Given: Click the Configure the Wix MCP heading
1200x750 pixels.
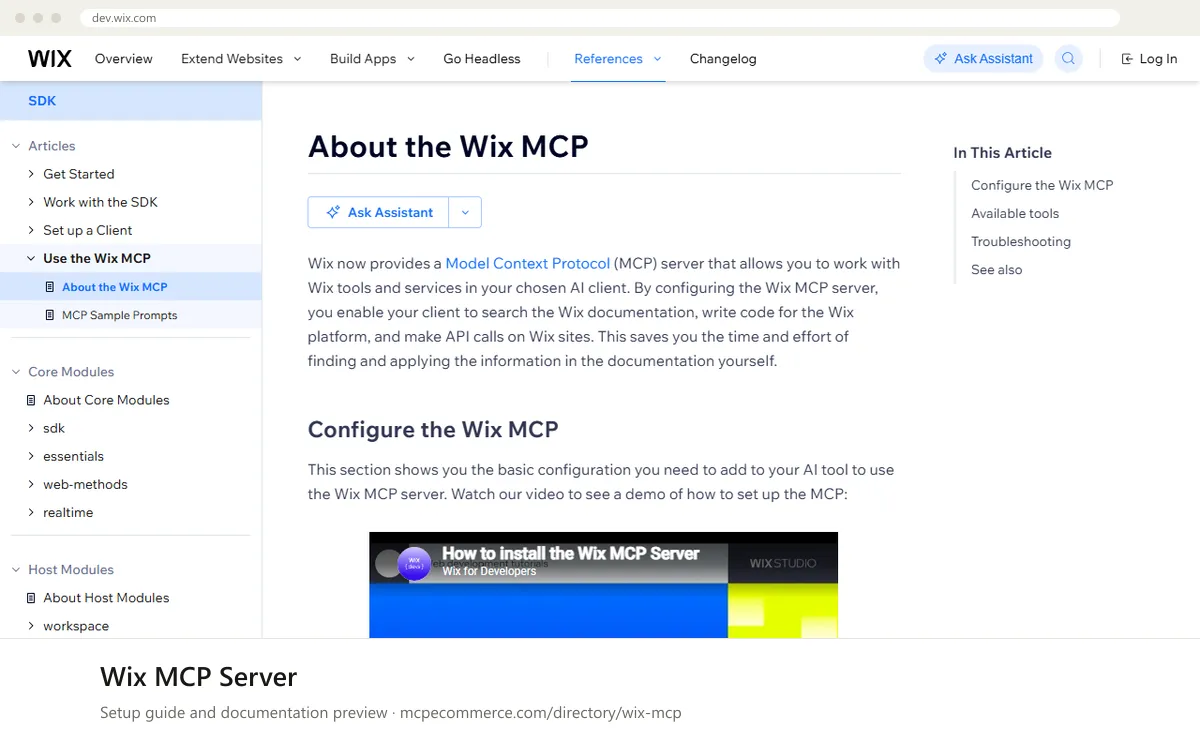Looking at the screenshot, I should [x=433, y=430].
